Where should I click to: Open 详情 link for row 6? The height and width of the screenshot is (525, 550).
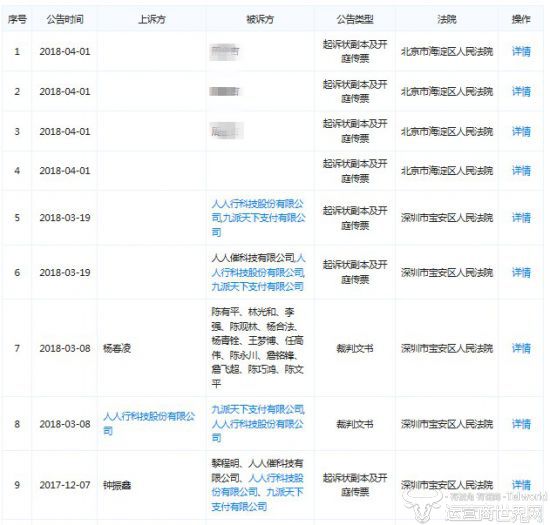[x=521, y=272]
